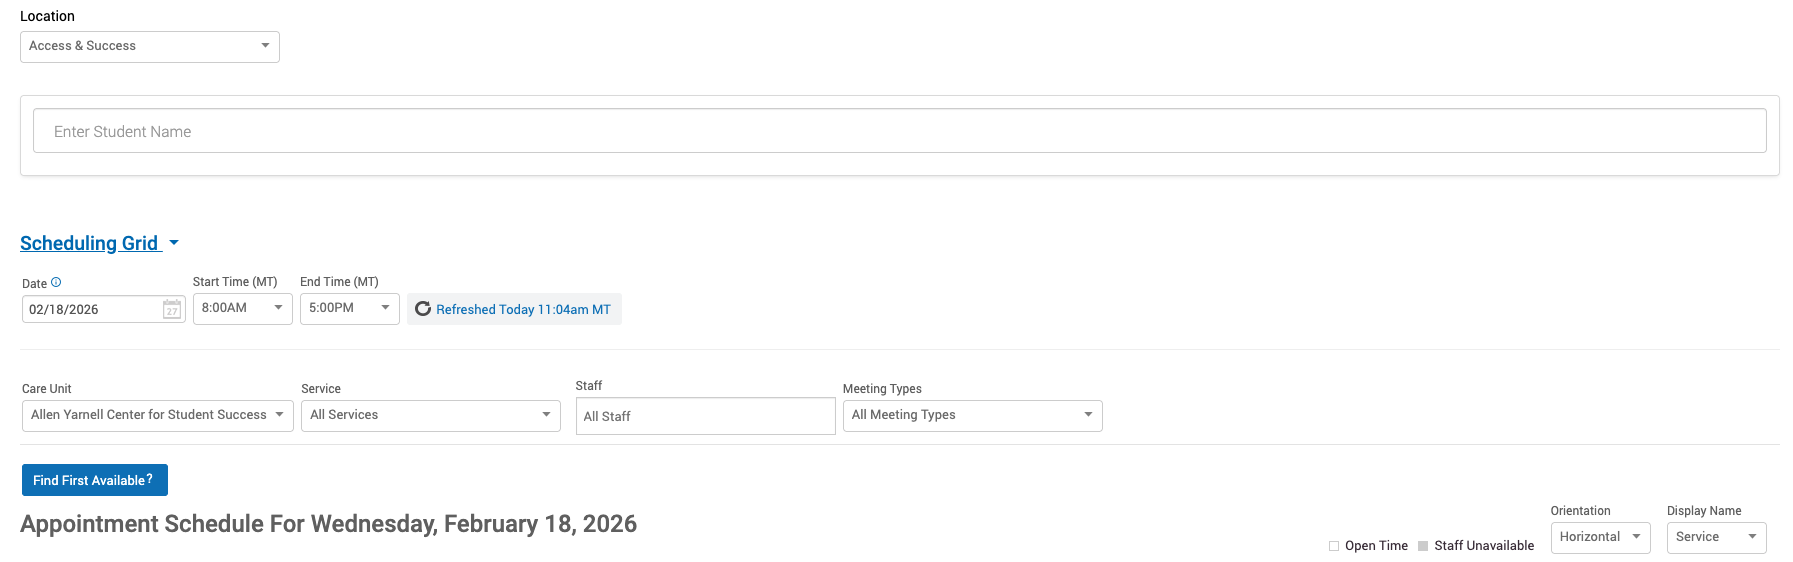Open the calendar picker icon in Date field

tap(172, 310)
